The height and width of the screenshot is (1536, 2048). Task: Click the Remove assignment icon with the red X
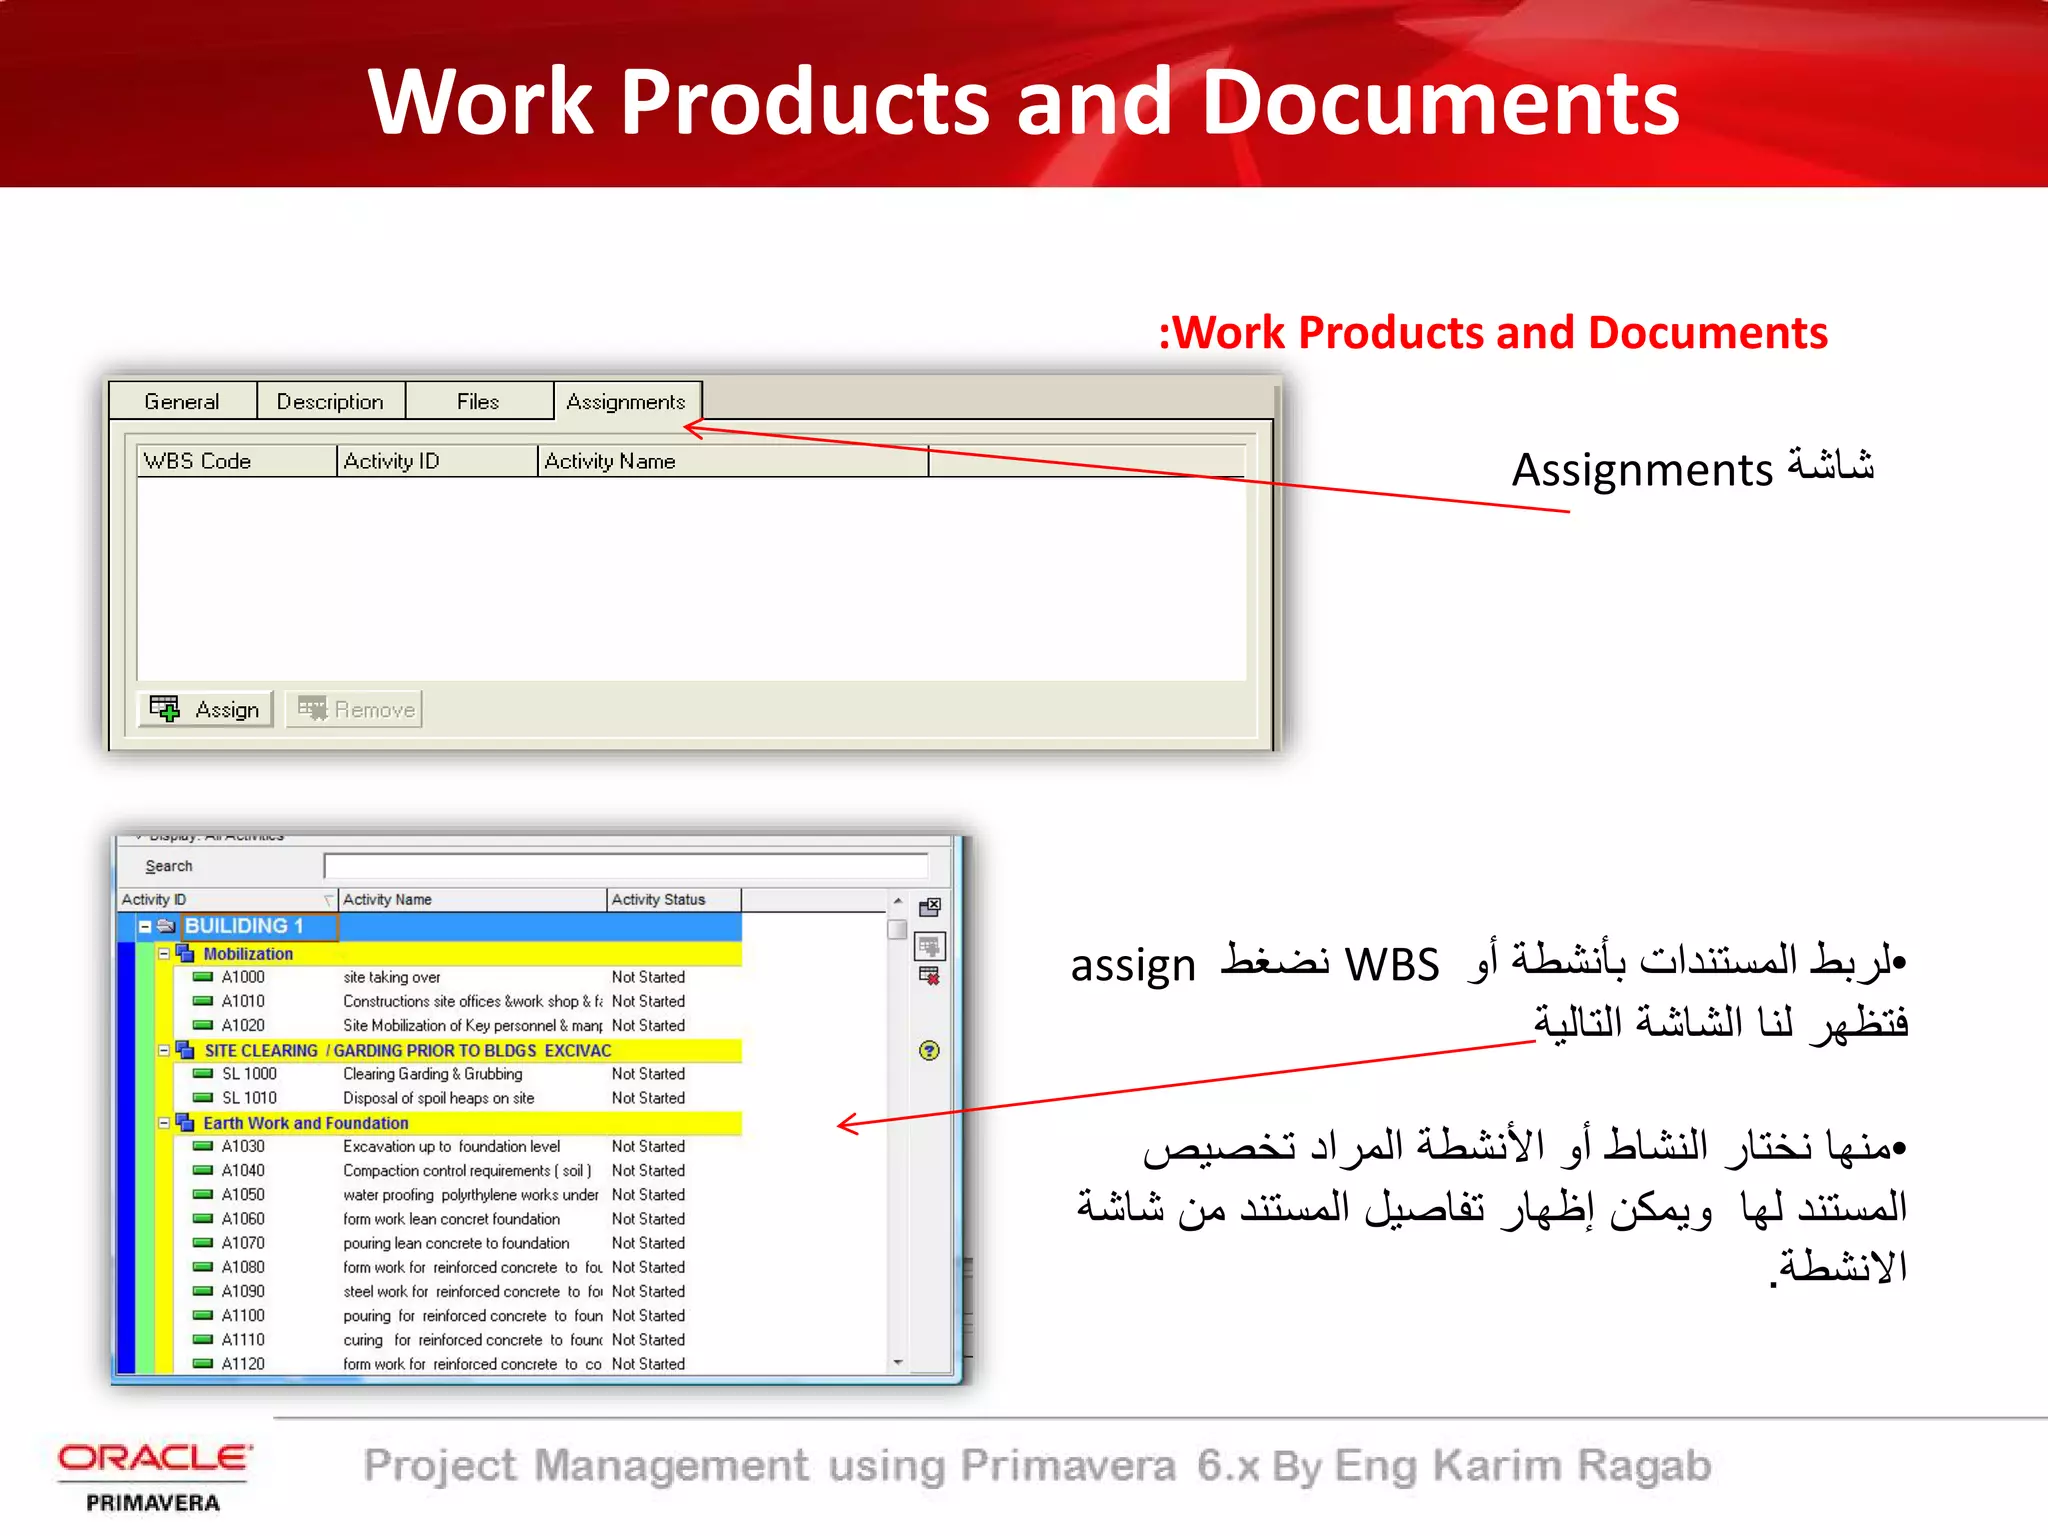[930, 976]
